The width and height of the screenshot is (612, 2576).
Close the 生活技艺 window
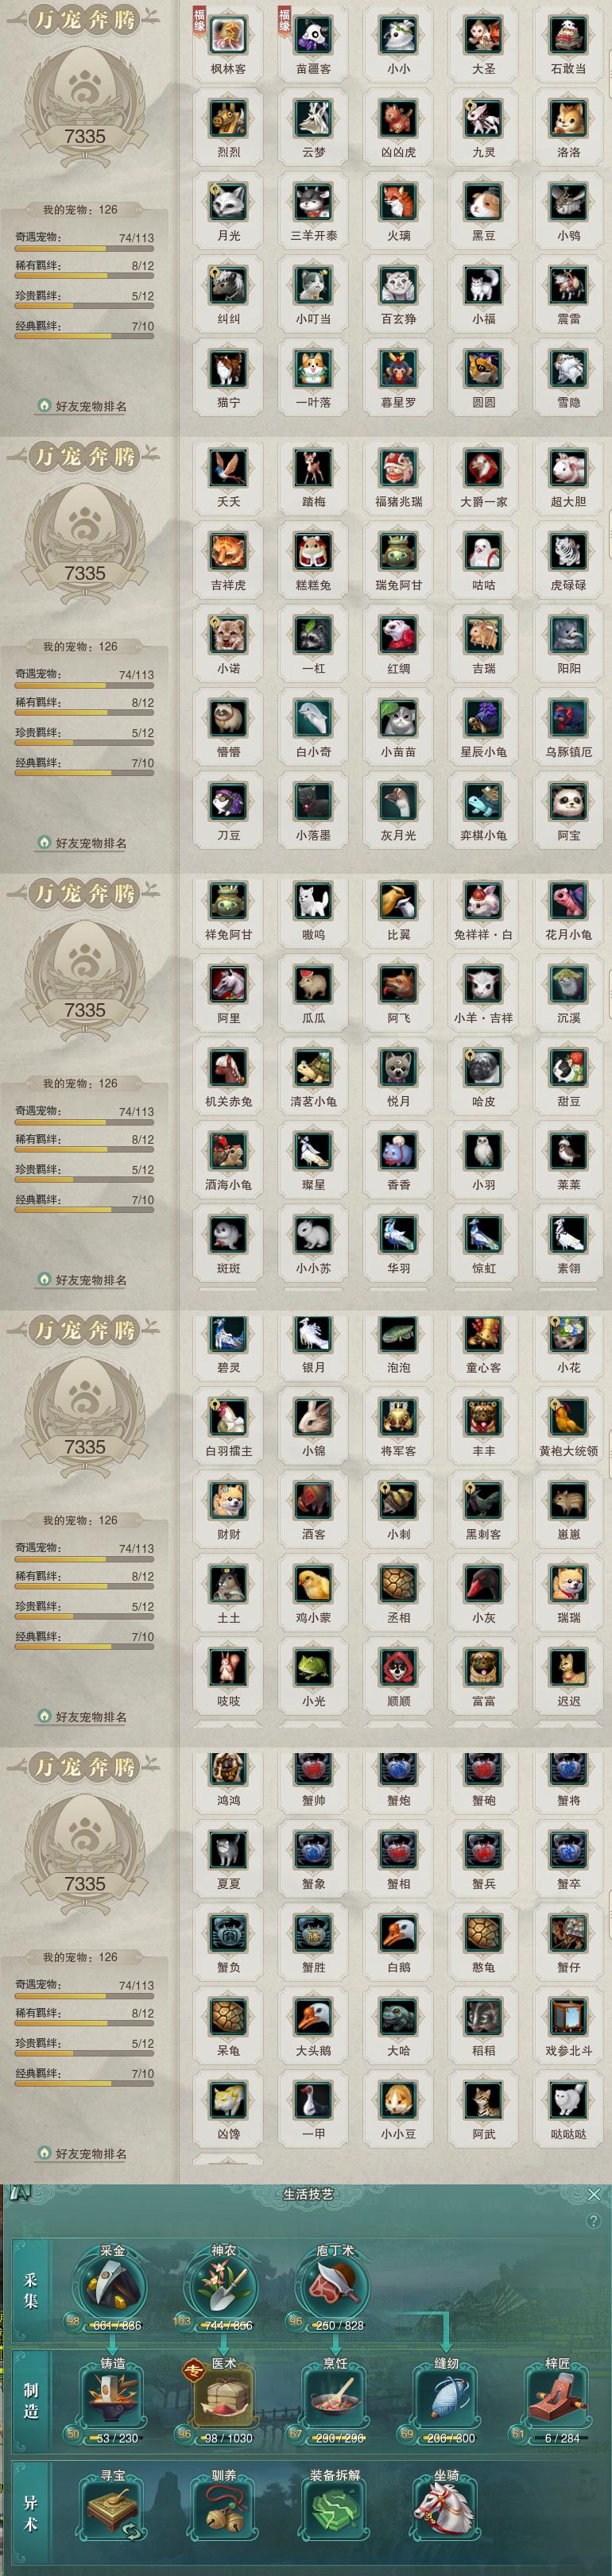(594, 2194)
